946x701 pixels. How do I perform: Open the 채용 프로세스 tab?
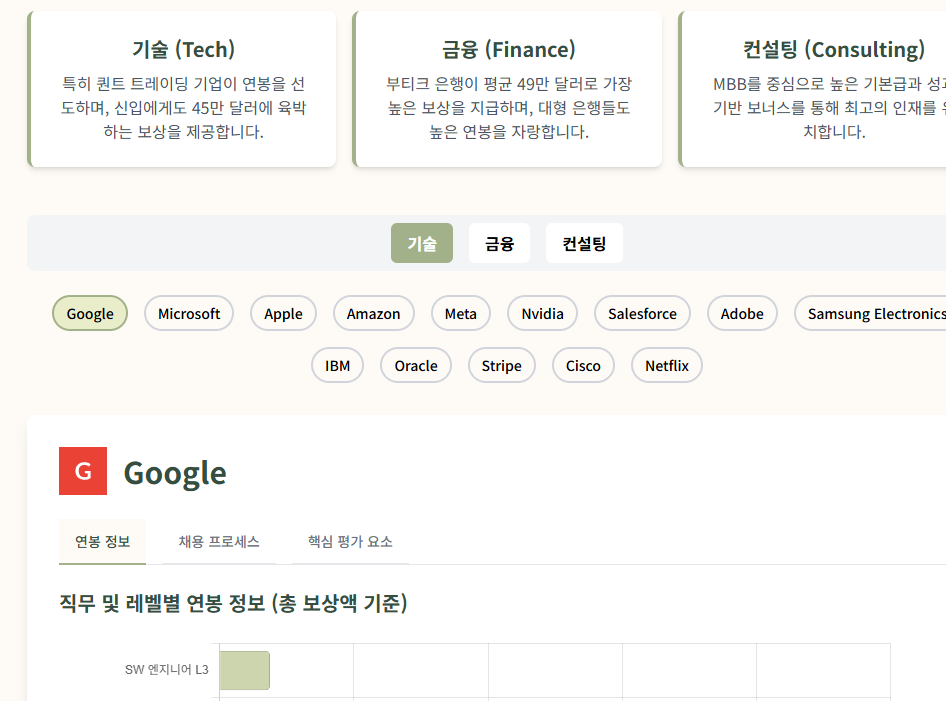click(219, 541)
